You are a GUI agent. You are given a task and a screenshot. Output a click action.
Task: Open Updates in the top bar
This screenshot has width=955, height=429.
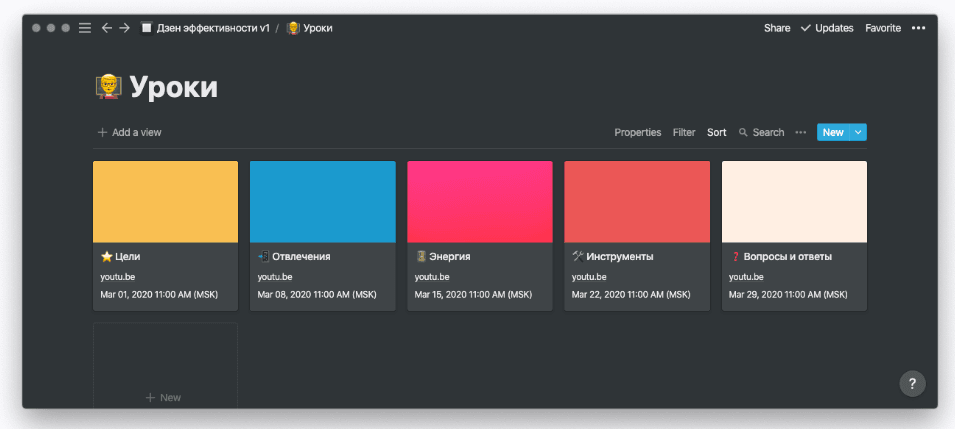[834, 28]
